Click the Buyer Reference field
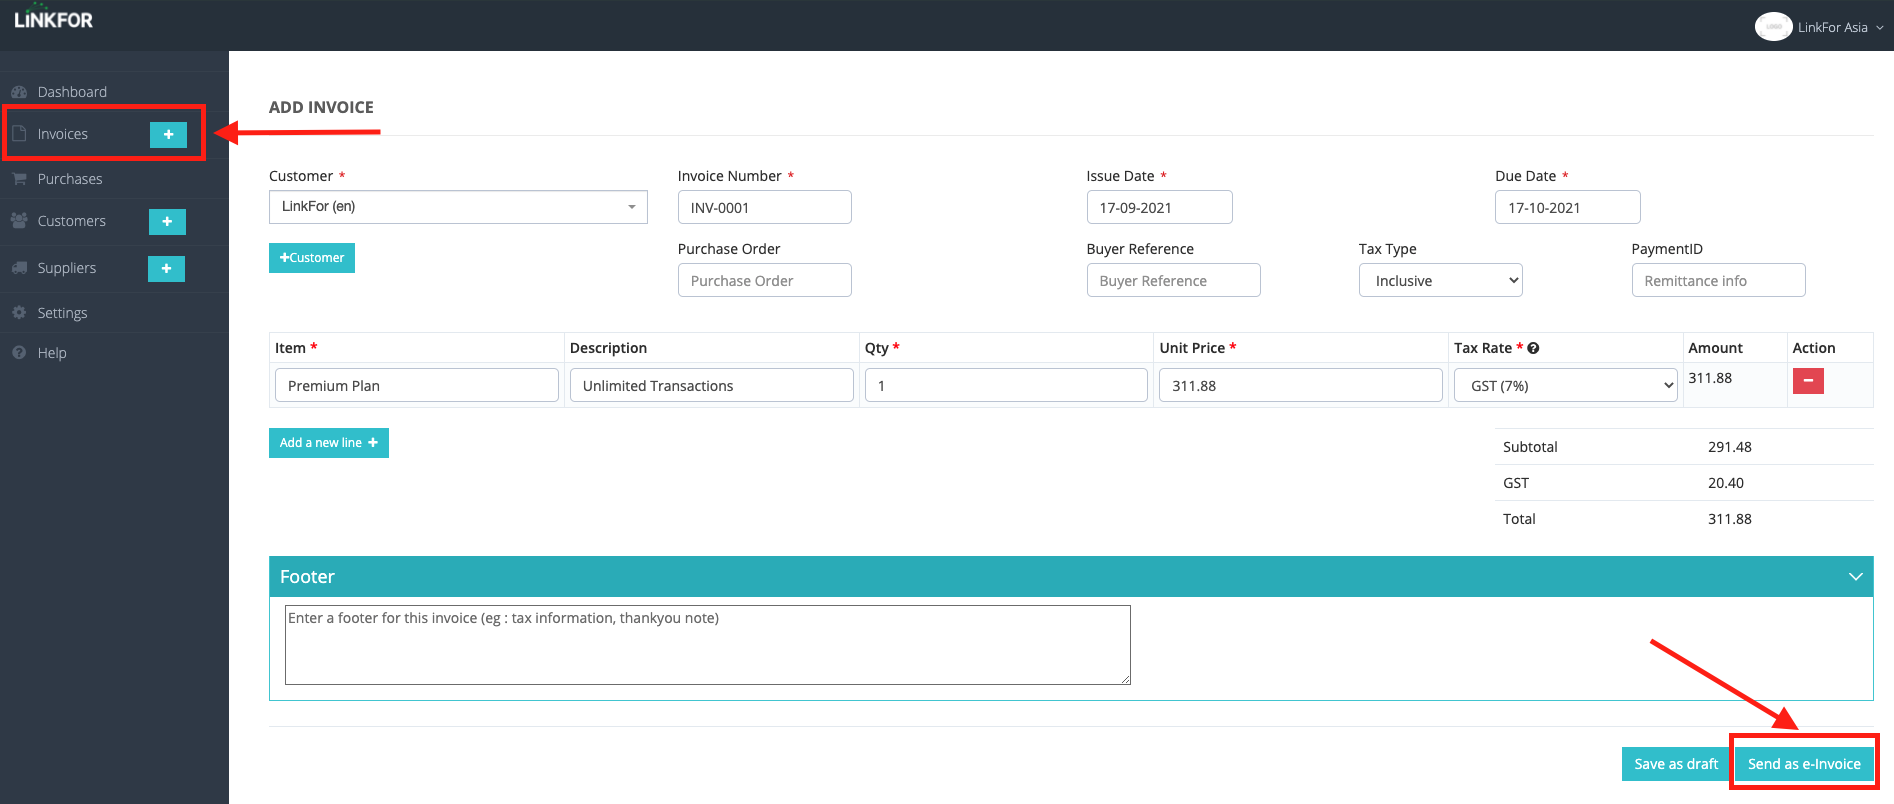The image size is (1894, 804). tap(1173, 280)
